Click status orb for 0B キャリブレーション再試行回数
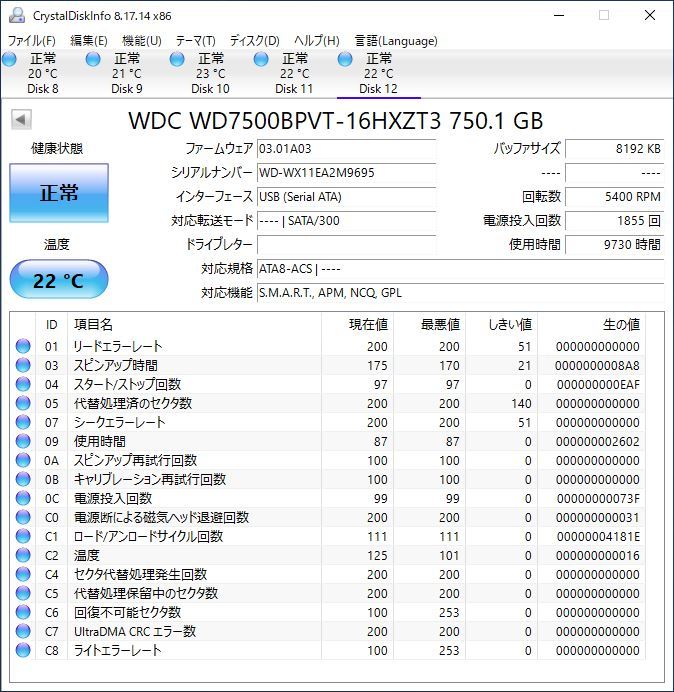674x692 pixels. [x=23, y=479]
